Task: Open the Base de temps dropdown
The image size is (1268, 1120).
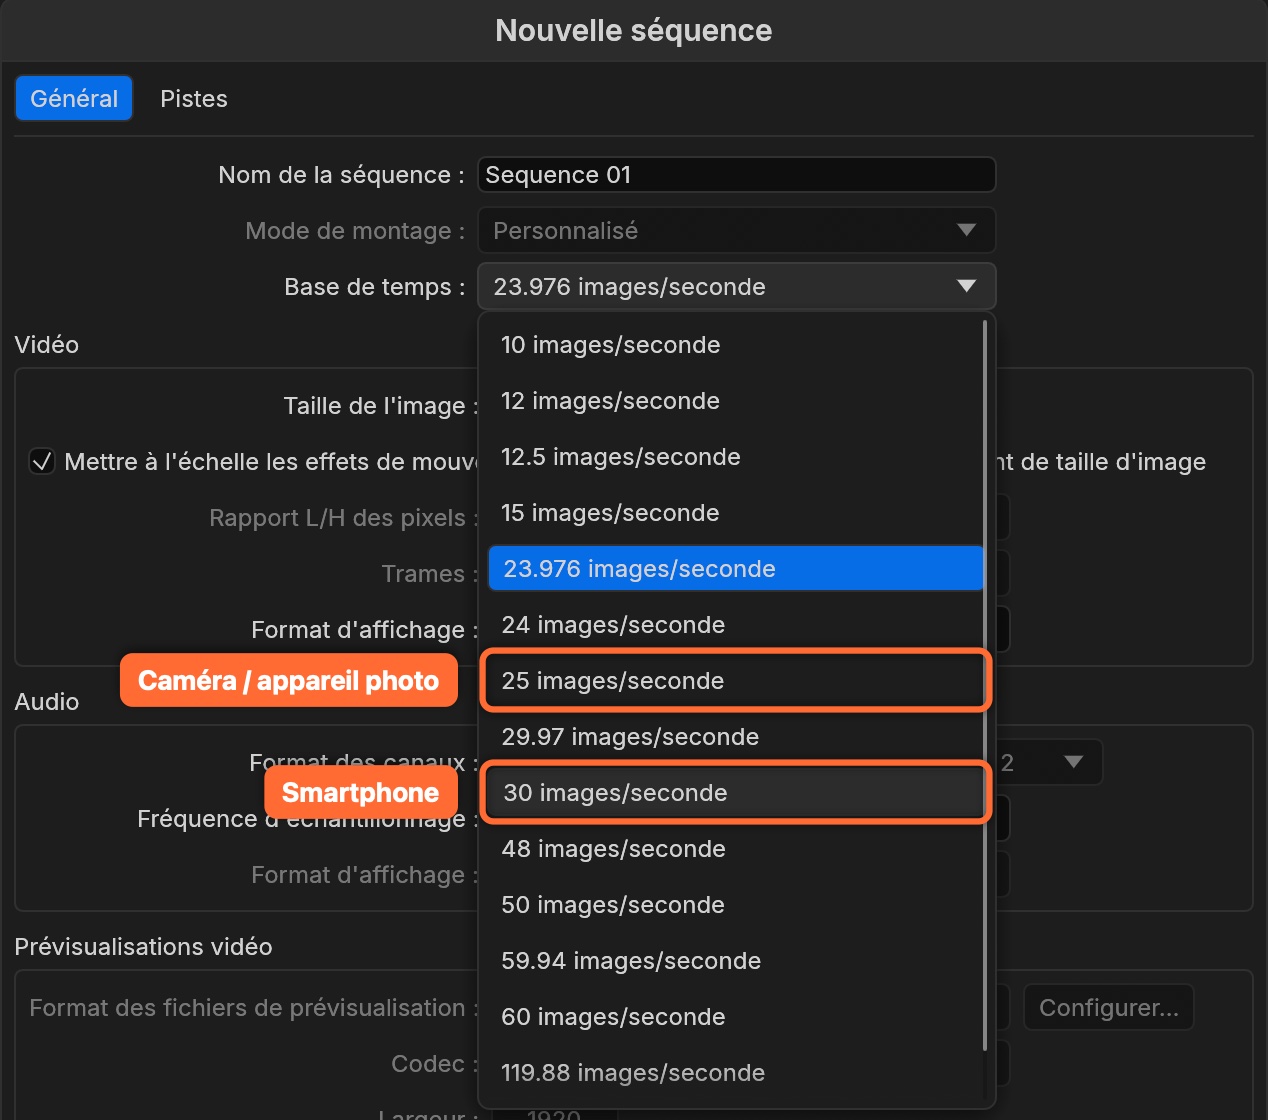Action: [737, 287]
